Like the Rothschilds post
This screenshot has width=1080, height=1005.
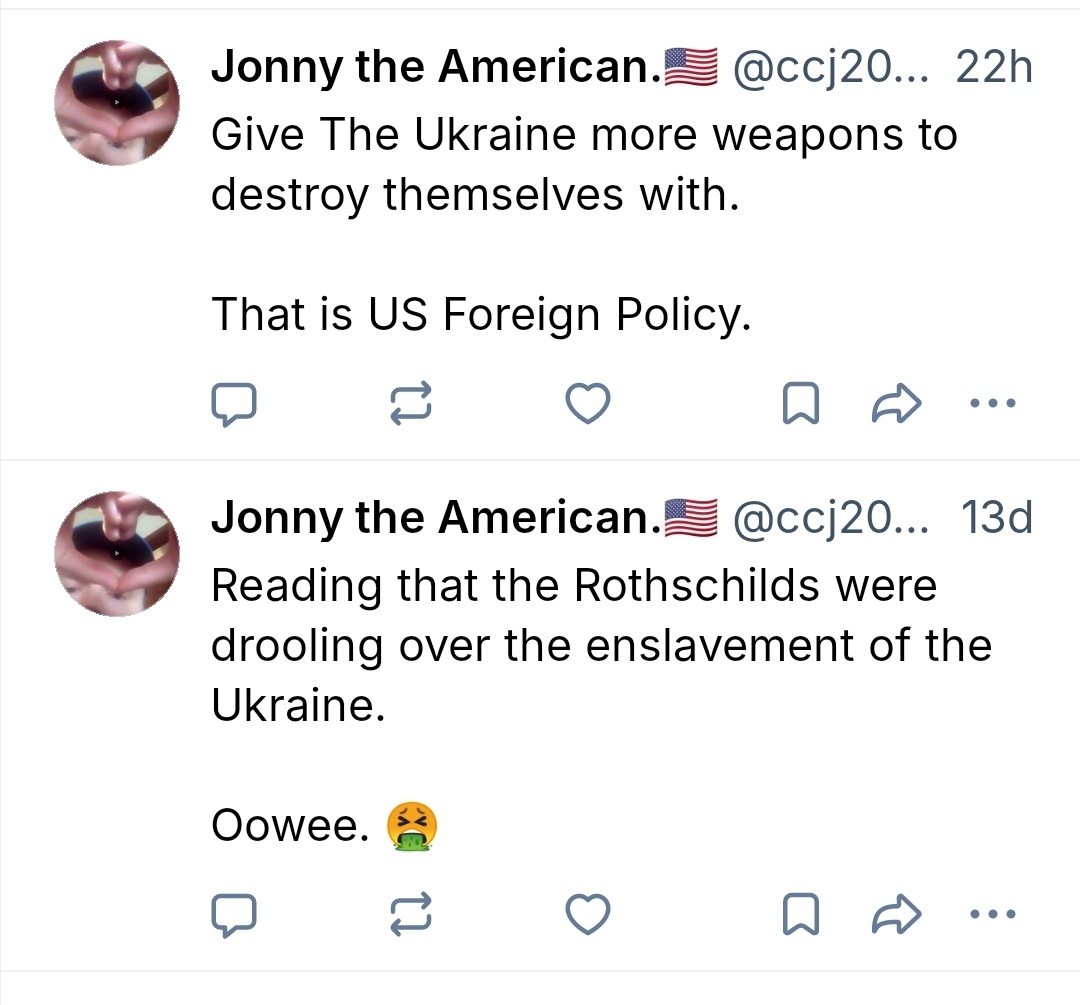pos(587,914)
